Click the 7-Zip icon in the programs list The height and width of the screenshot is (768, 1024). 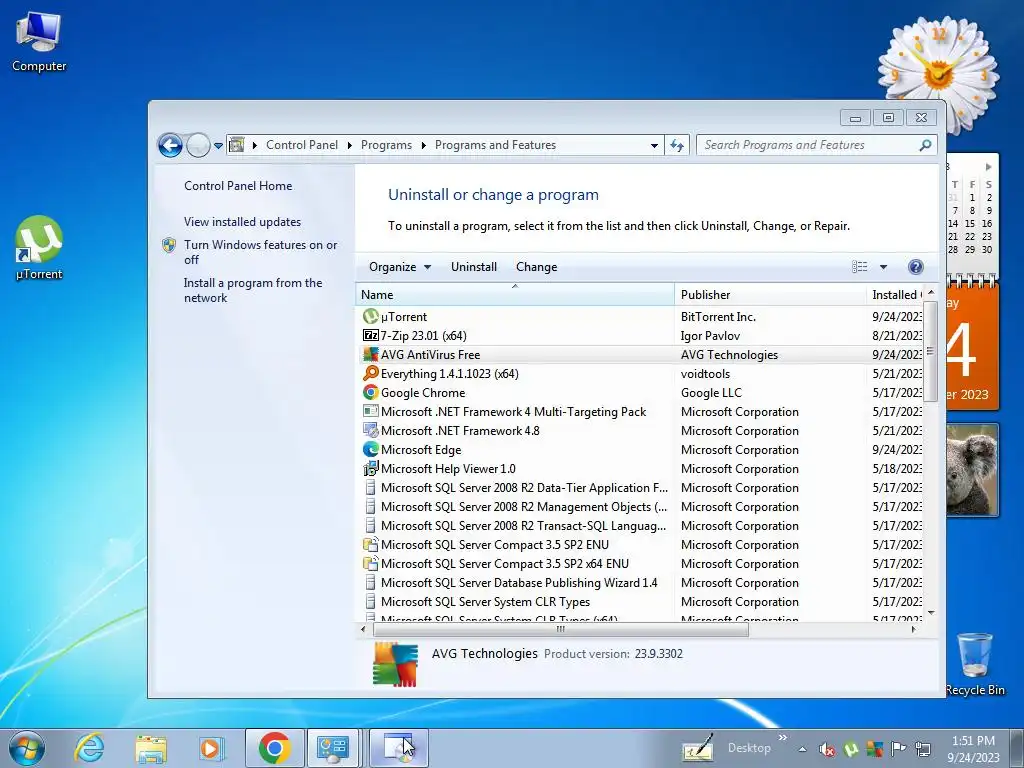pos(370,336)
